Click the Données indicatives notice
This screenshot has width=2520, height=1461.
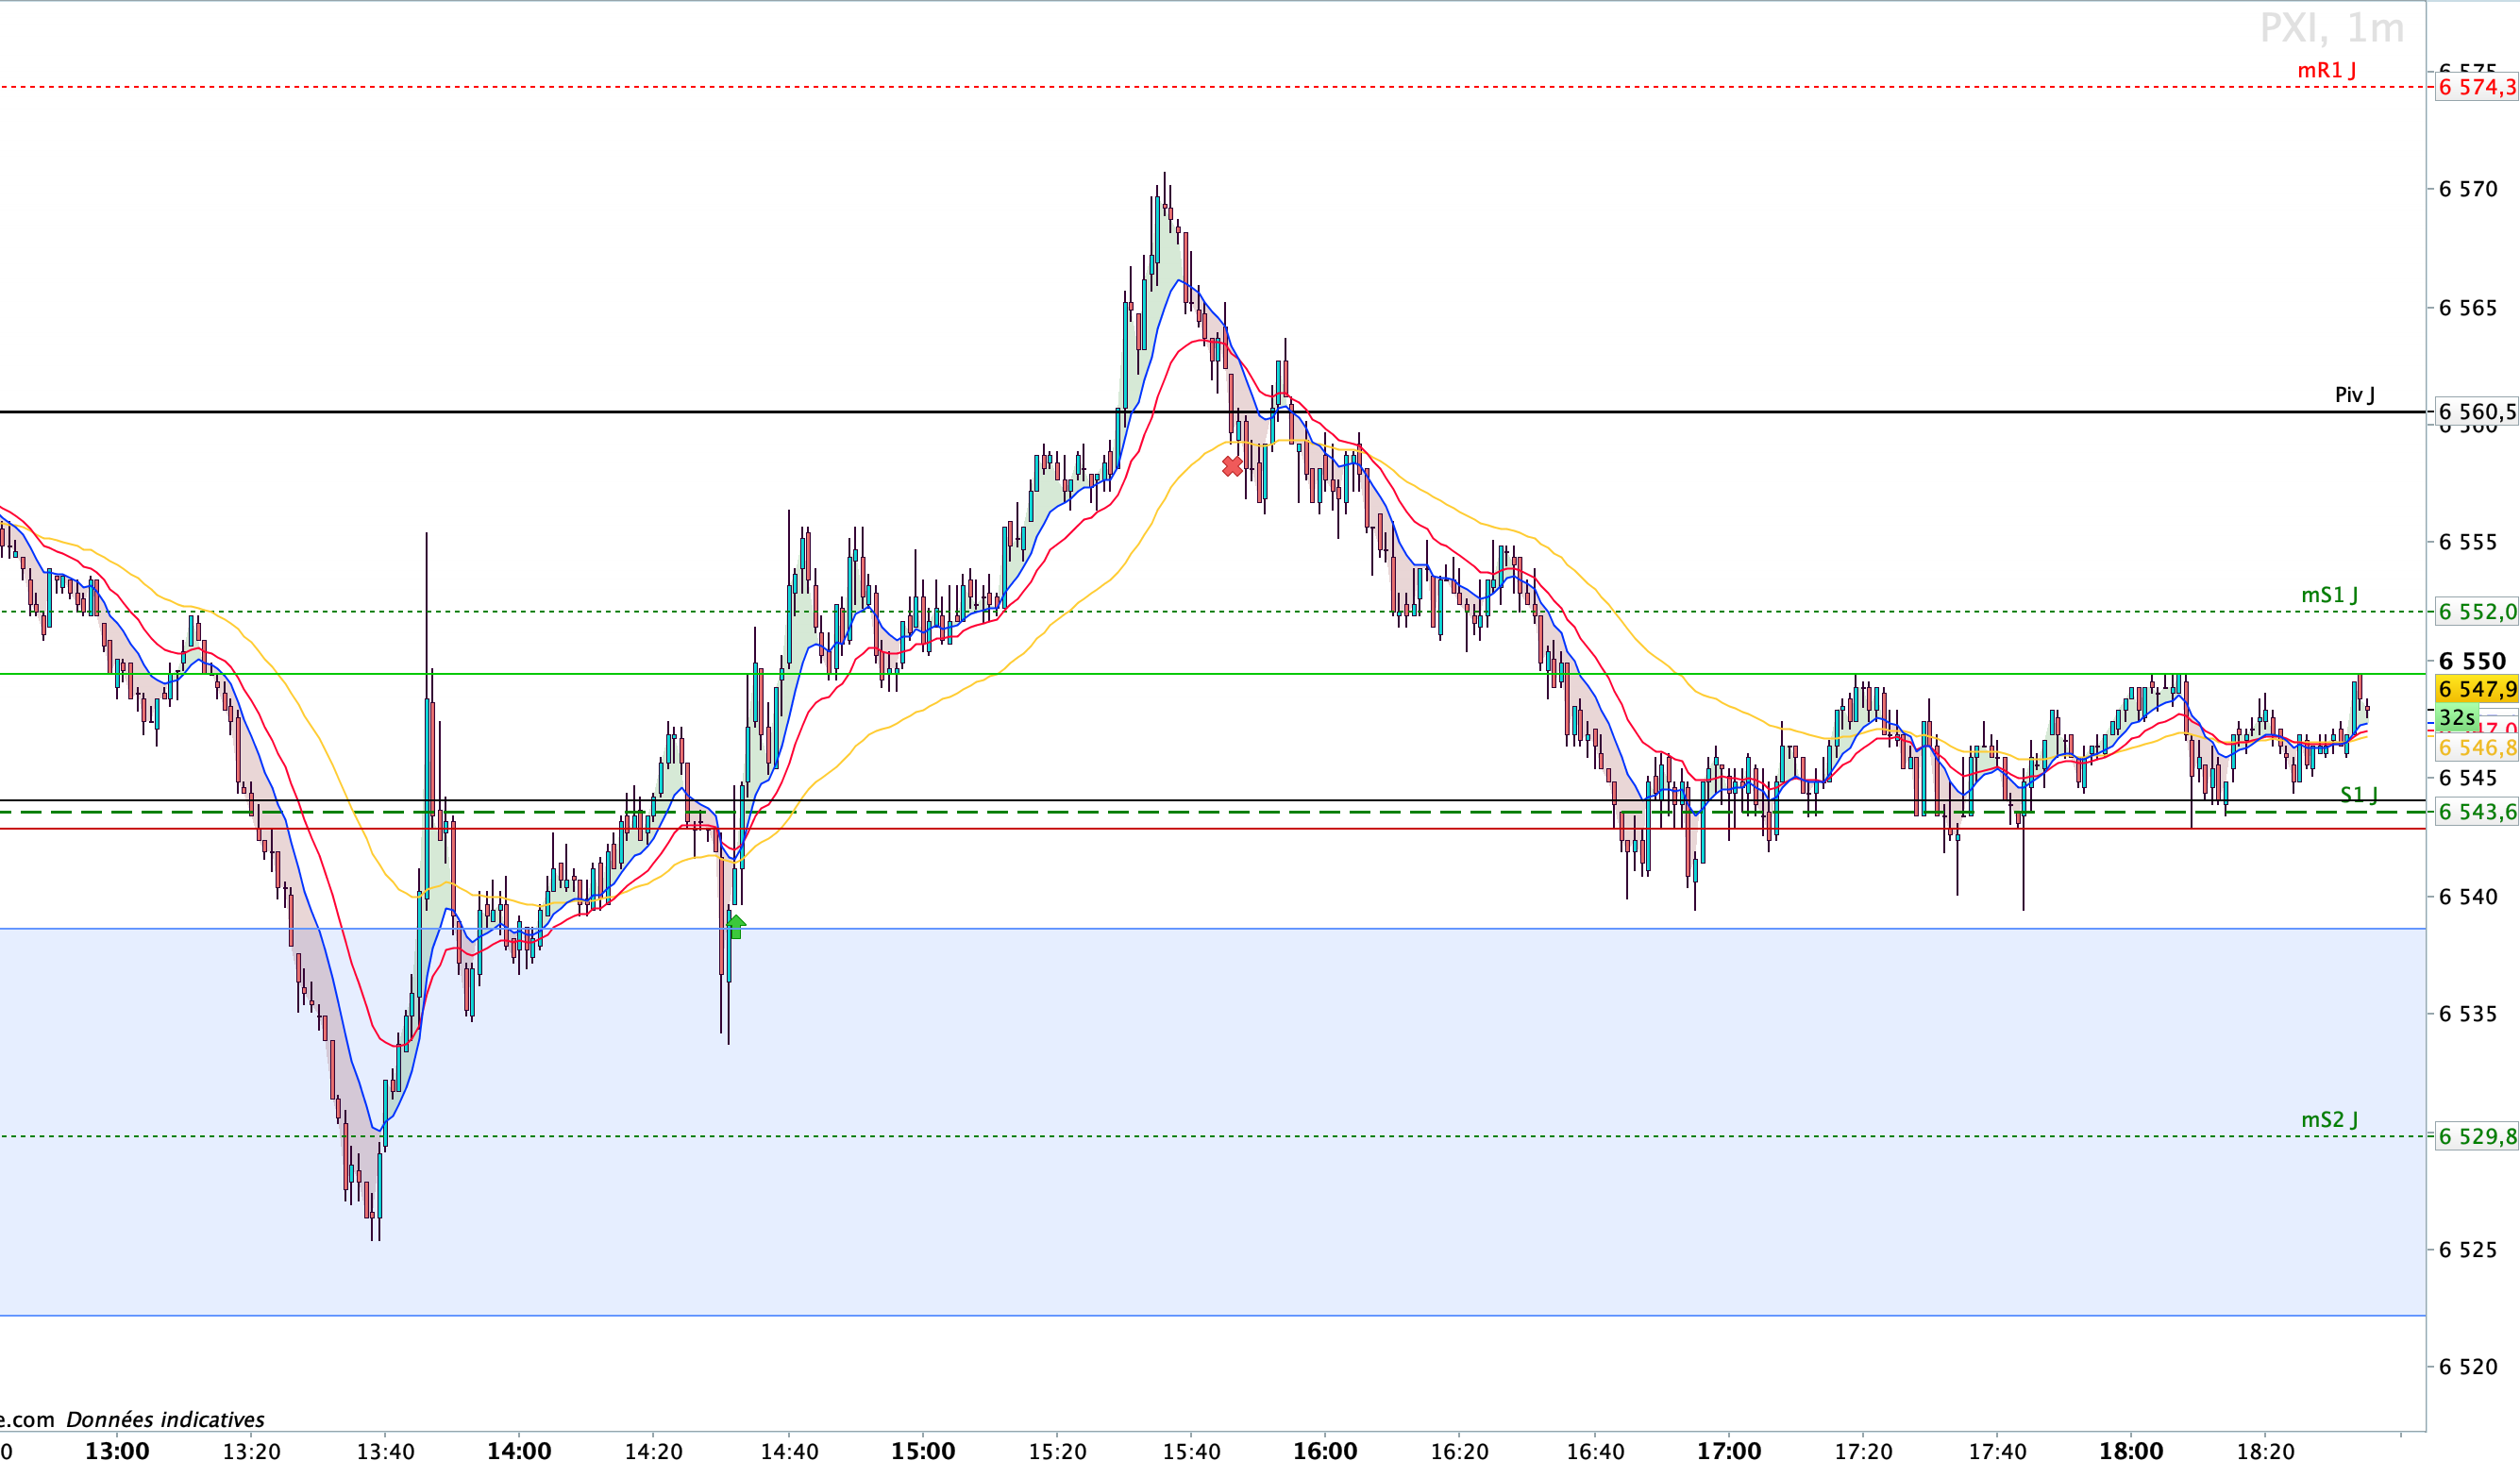(165, 1420)
